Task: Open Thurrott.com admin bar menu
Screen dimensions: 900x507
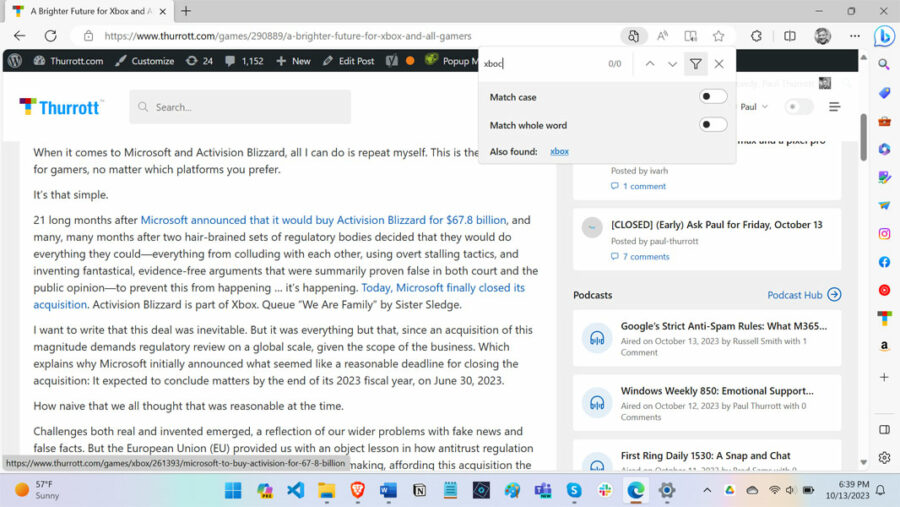Action: point(68,61)
